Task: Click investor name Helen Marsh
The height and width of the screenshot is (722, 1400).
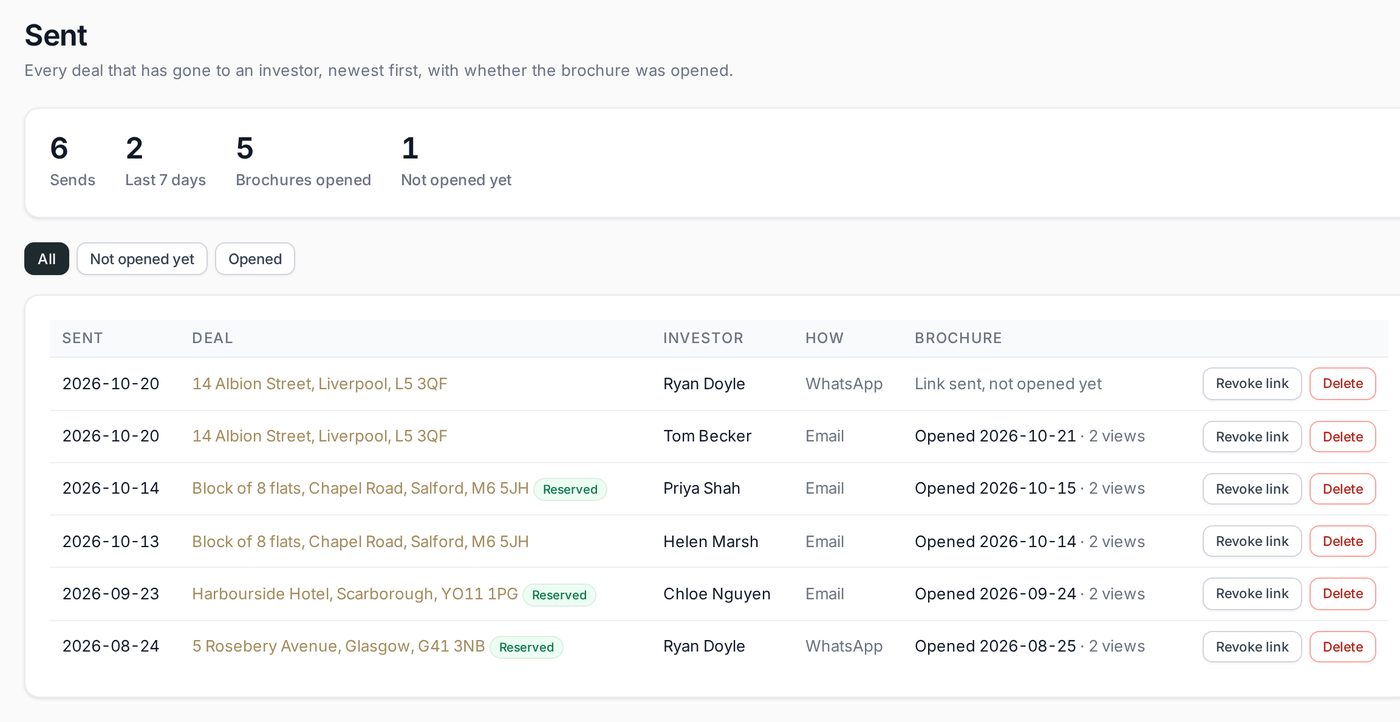Action: tap(711, 541)
